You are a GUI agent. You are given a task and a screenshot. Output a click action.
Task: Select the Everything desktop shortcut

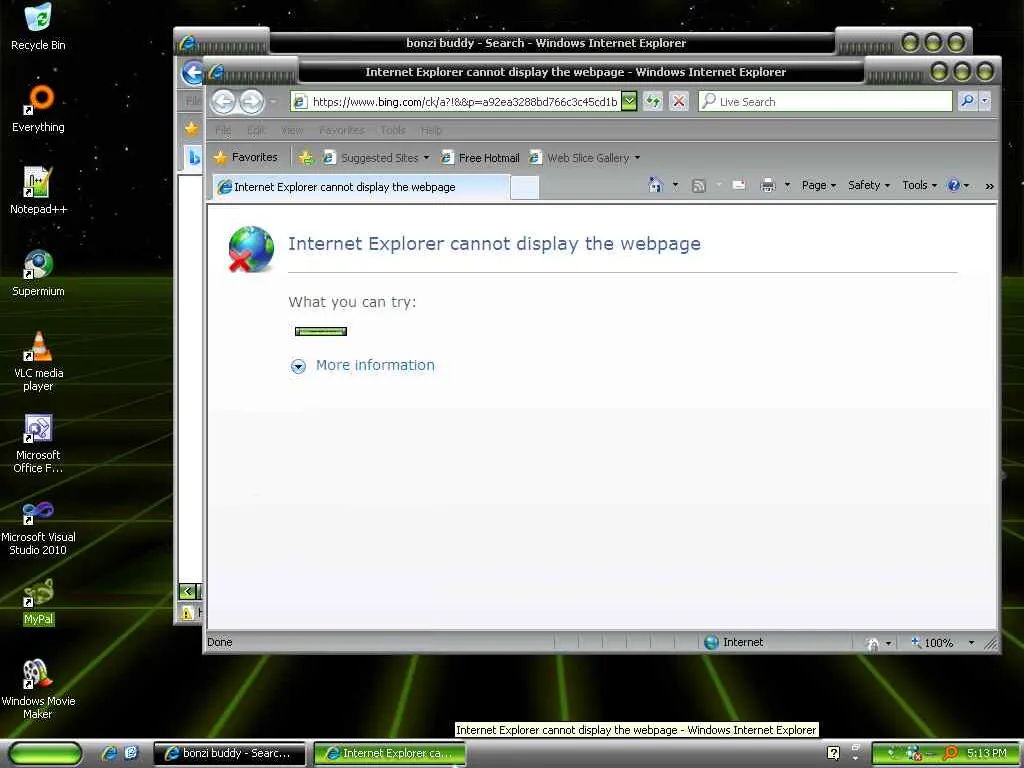[x=38, y=108]
